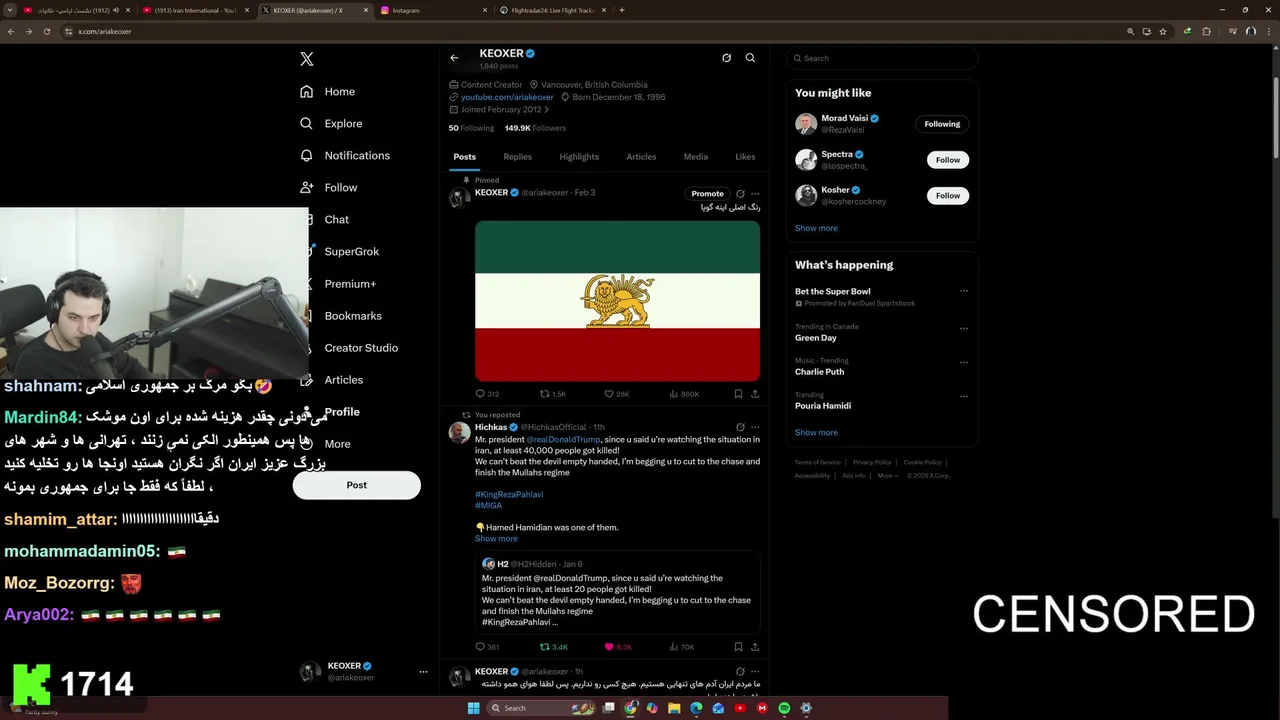The height and width of the screenshot is (720, 1280).
Task: Bookmark the pinned flag post
Action: point(738,394)
